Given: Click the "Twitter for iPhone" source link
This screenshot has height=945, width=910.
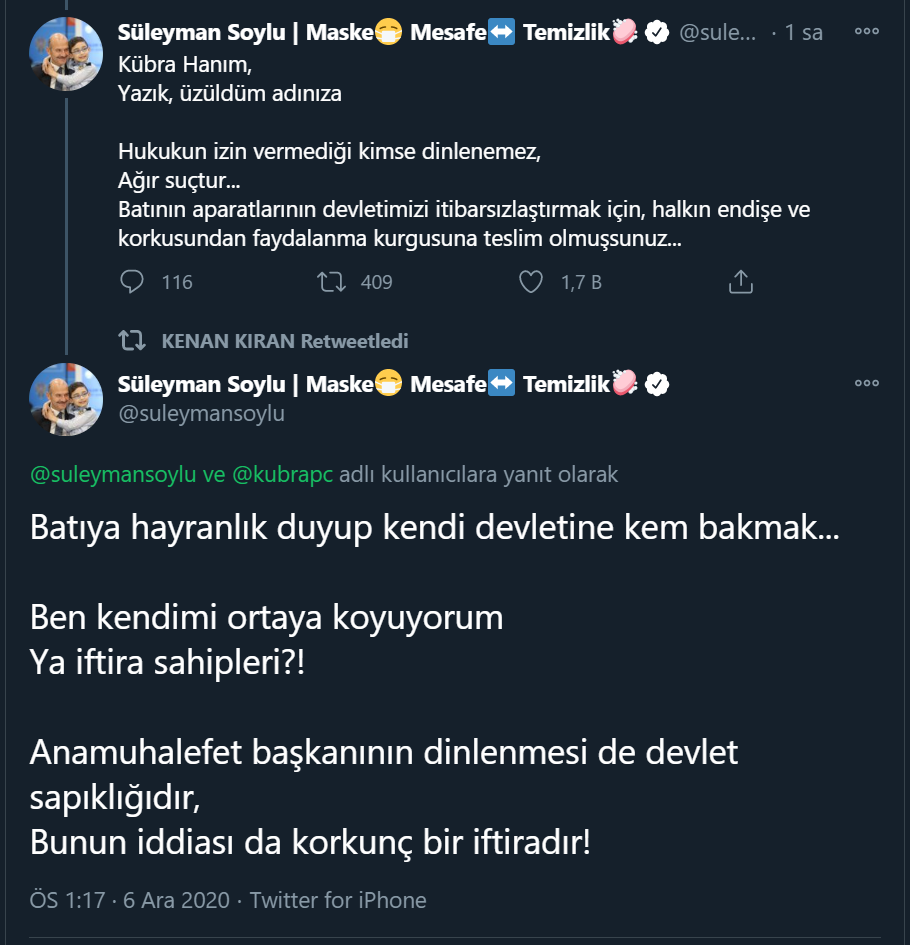Looking at the screenshot, I should coord(338,900).
